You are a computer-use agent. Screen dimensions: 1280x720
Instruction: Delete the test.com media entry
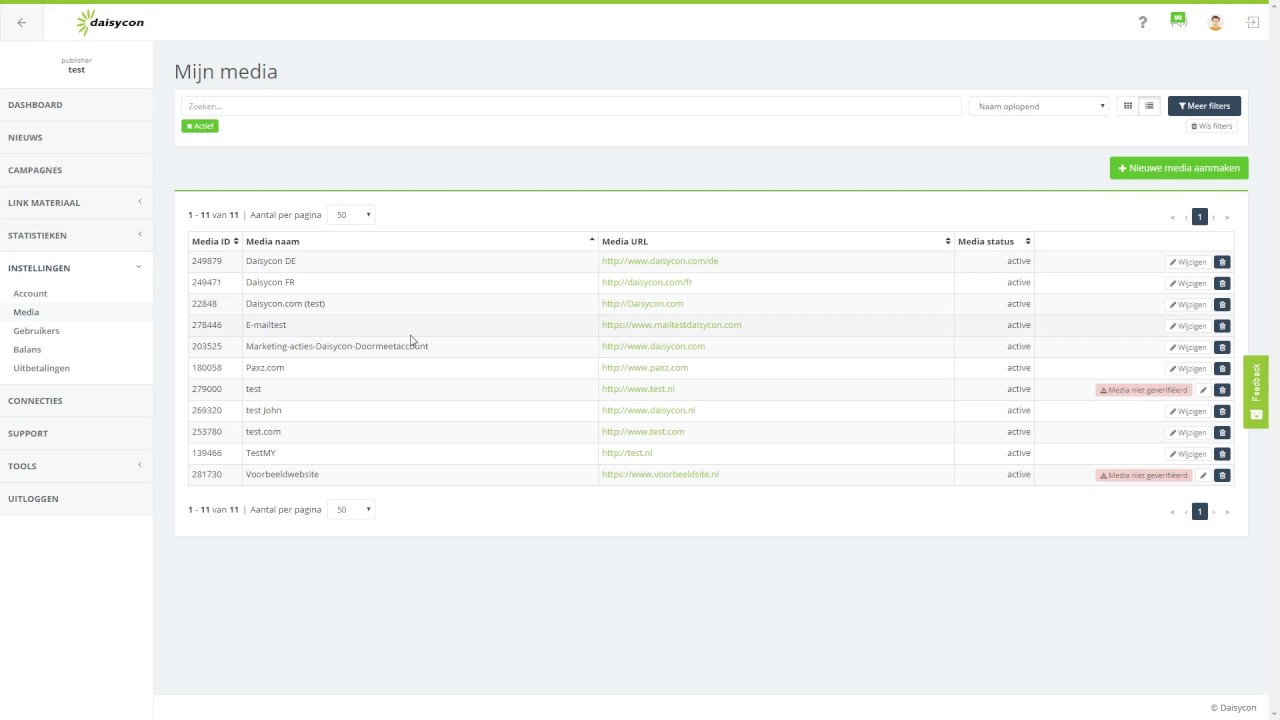coord(1222,433)
